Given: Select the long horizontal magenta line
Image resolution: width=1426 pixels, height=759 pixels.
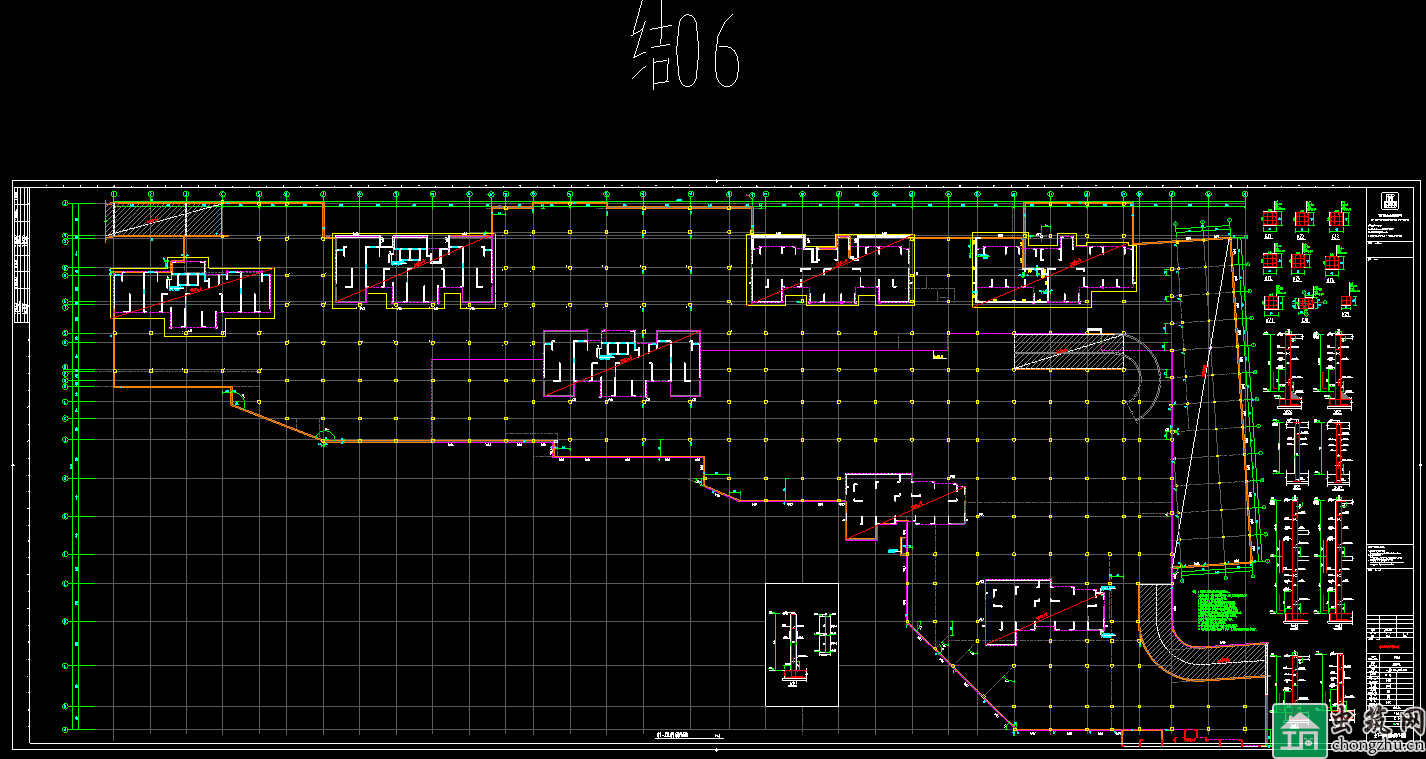Looking at the screenshot, I should tap(820, 351).
